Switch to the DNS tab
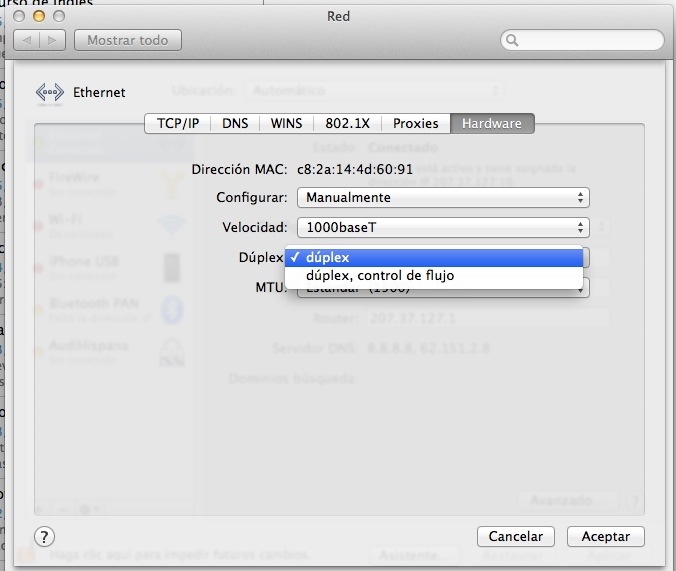 pos(235,123)
